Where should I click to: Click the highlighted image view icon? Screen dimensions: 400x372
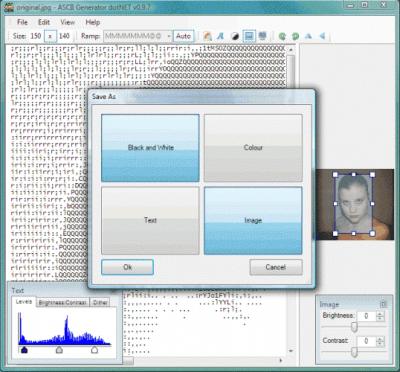click(x=249, y=36)
